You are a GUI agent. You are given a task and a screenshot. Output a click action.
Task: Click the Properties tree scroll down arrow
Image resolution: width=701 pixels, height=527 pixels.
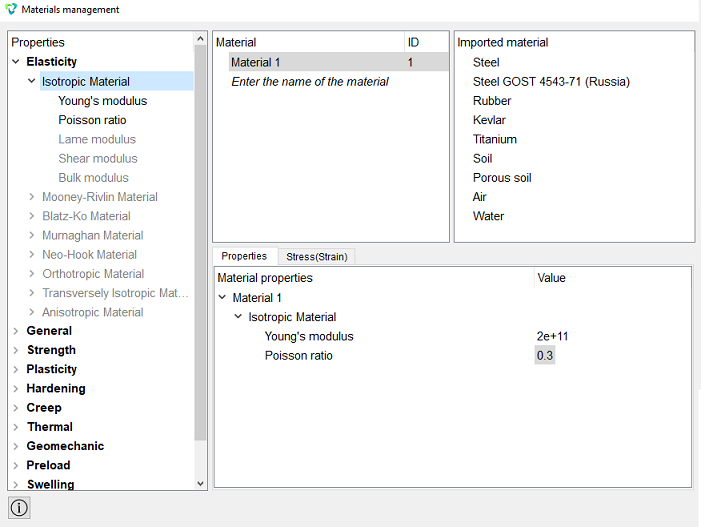(200, 484)
